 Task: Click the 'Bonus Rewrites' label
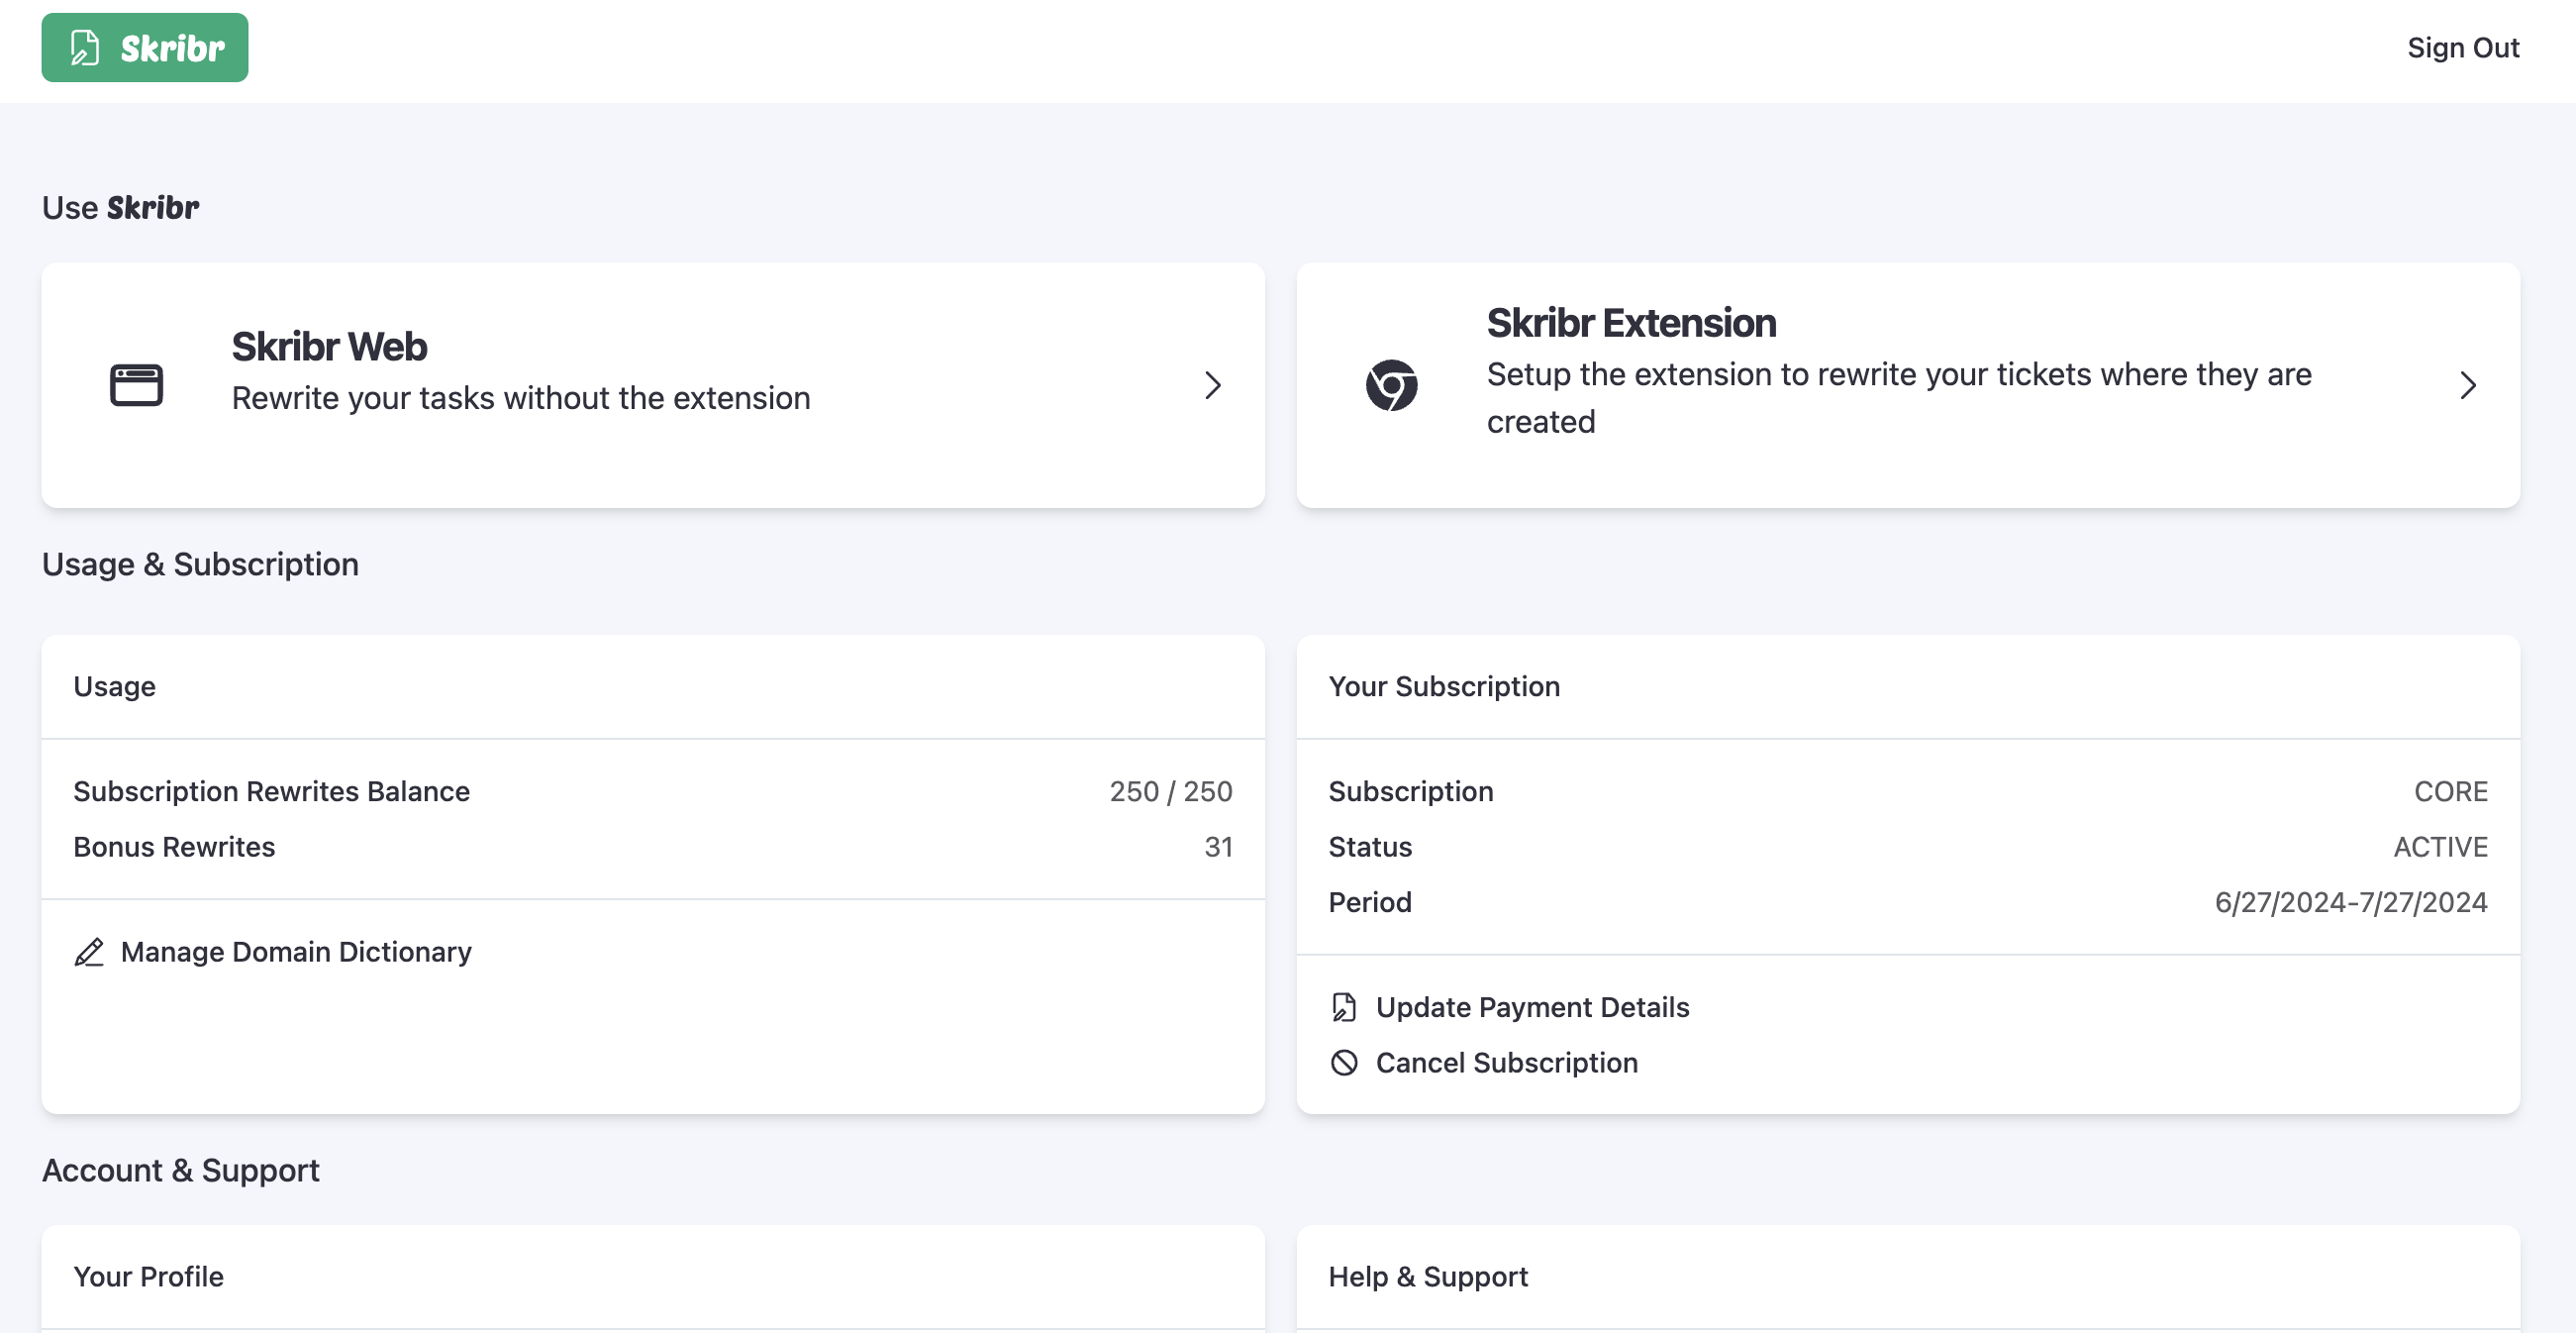[174, 847]
